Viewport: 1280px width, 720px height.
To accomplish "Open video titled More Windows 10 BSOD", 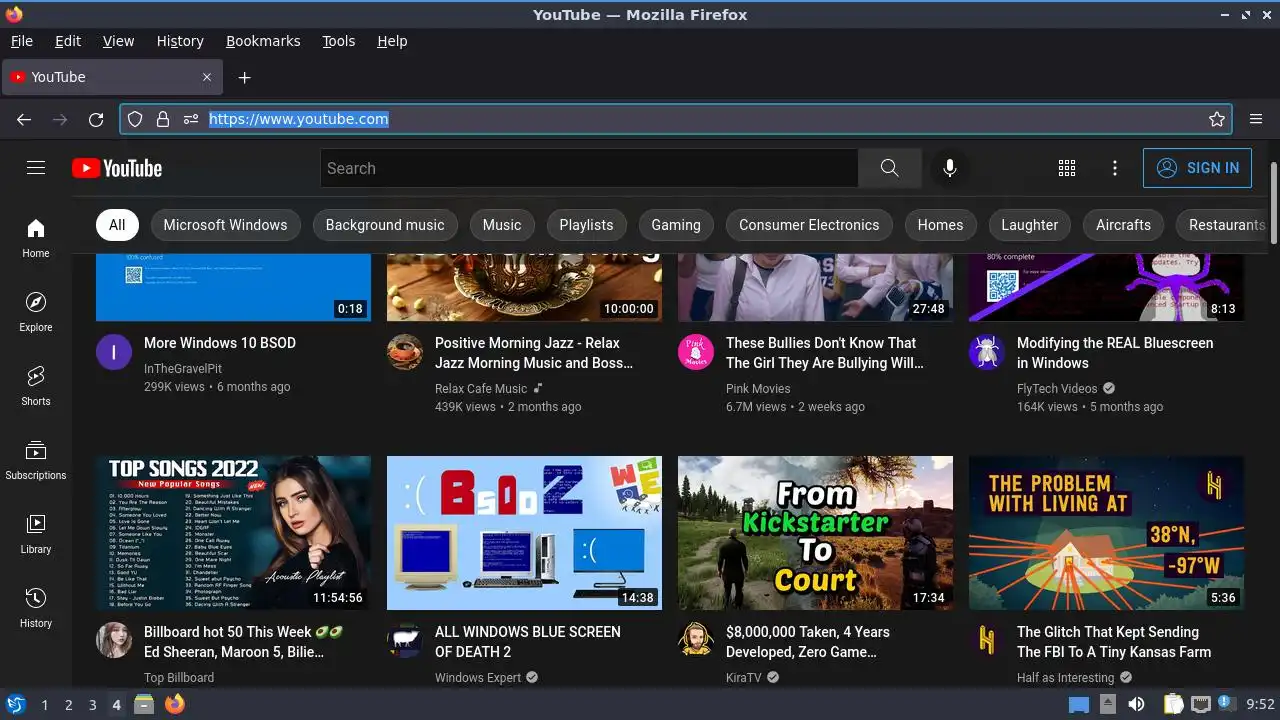I will (x=220, y=343).
